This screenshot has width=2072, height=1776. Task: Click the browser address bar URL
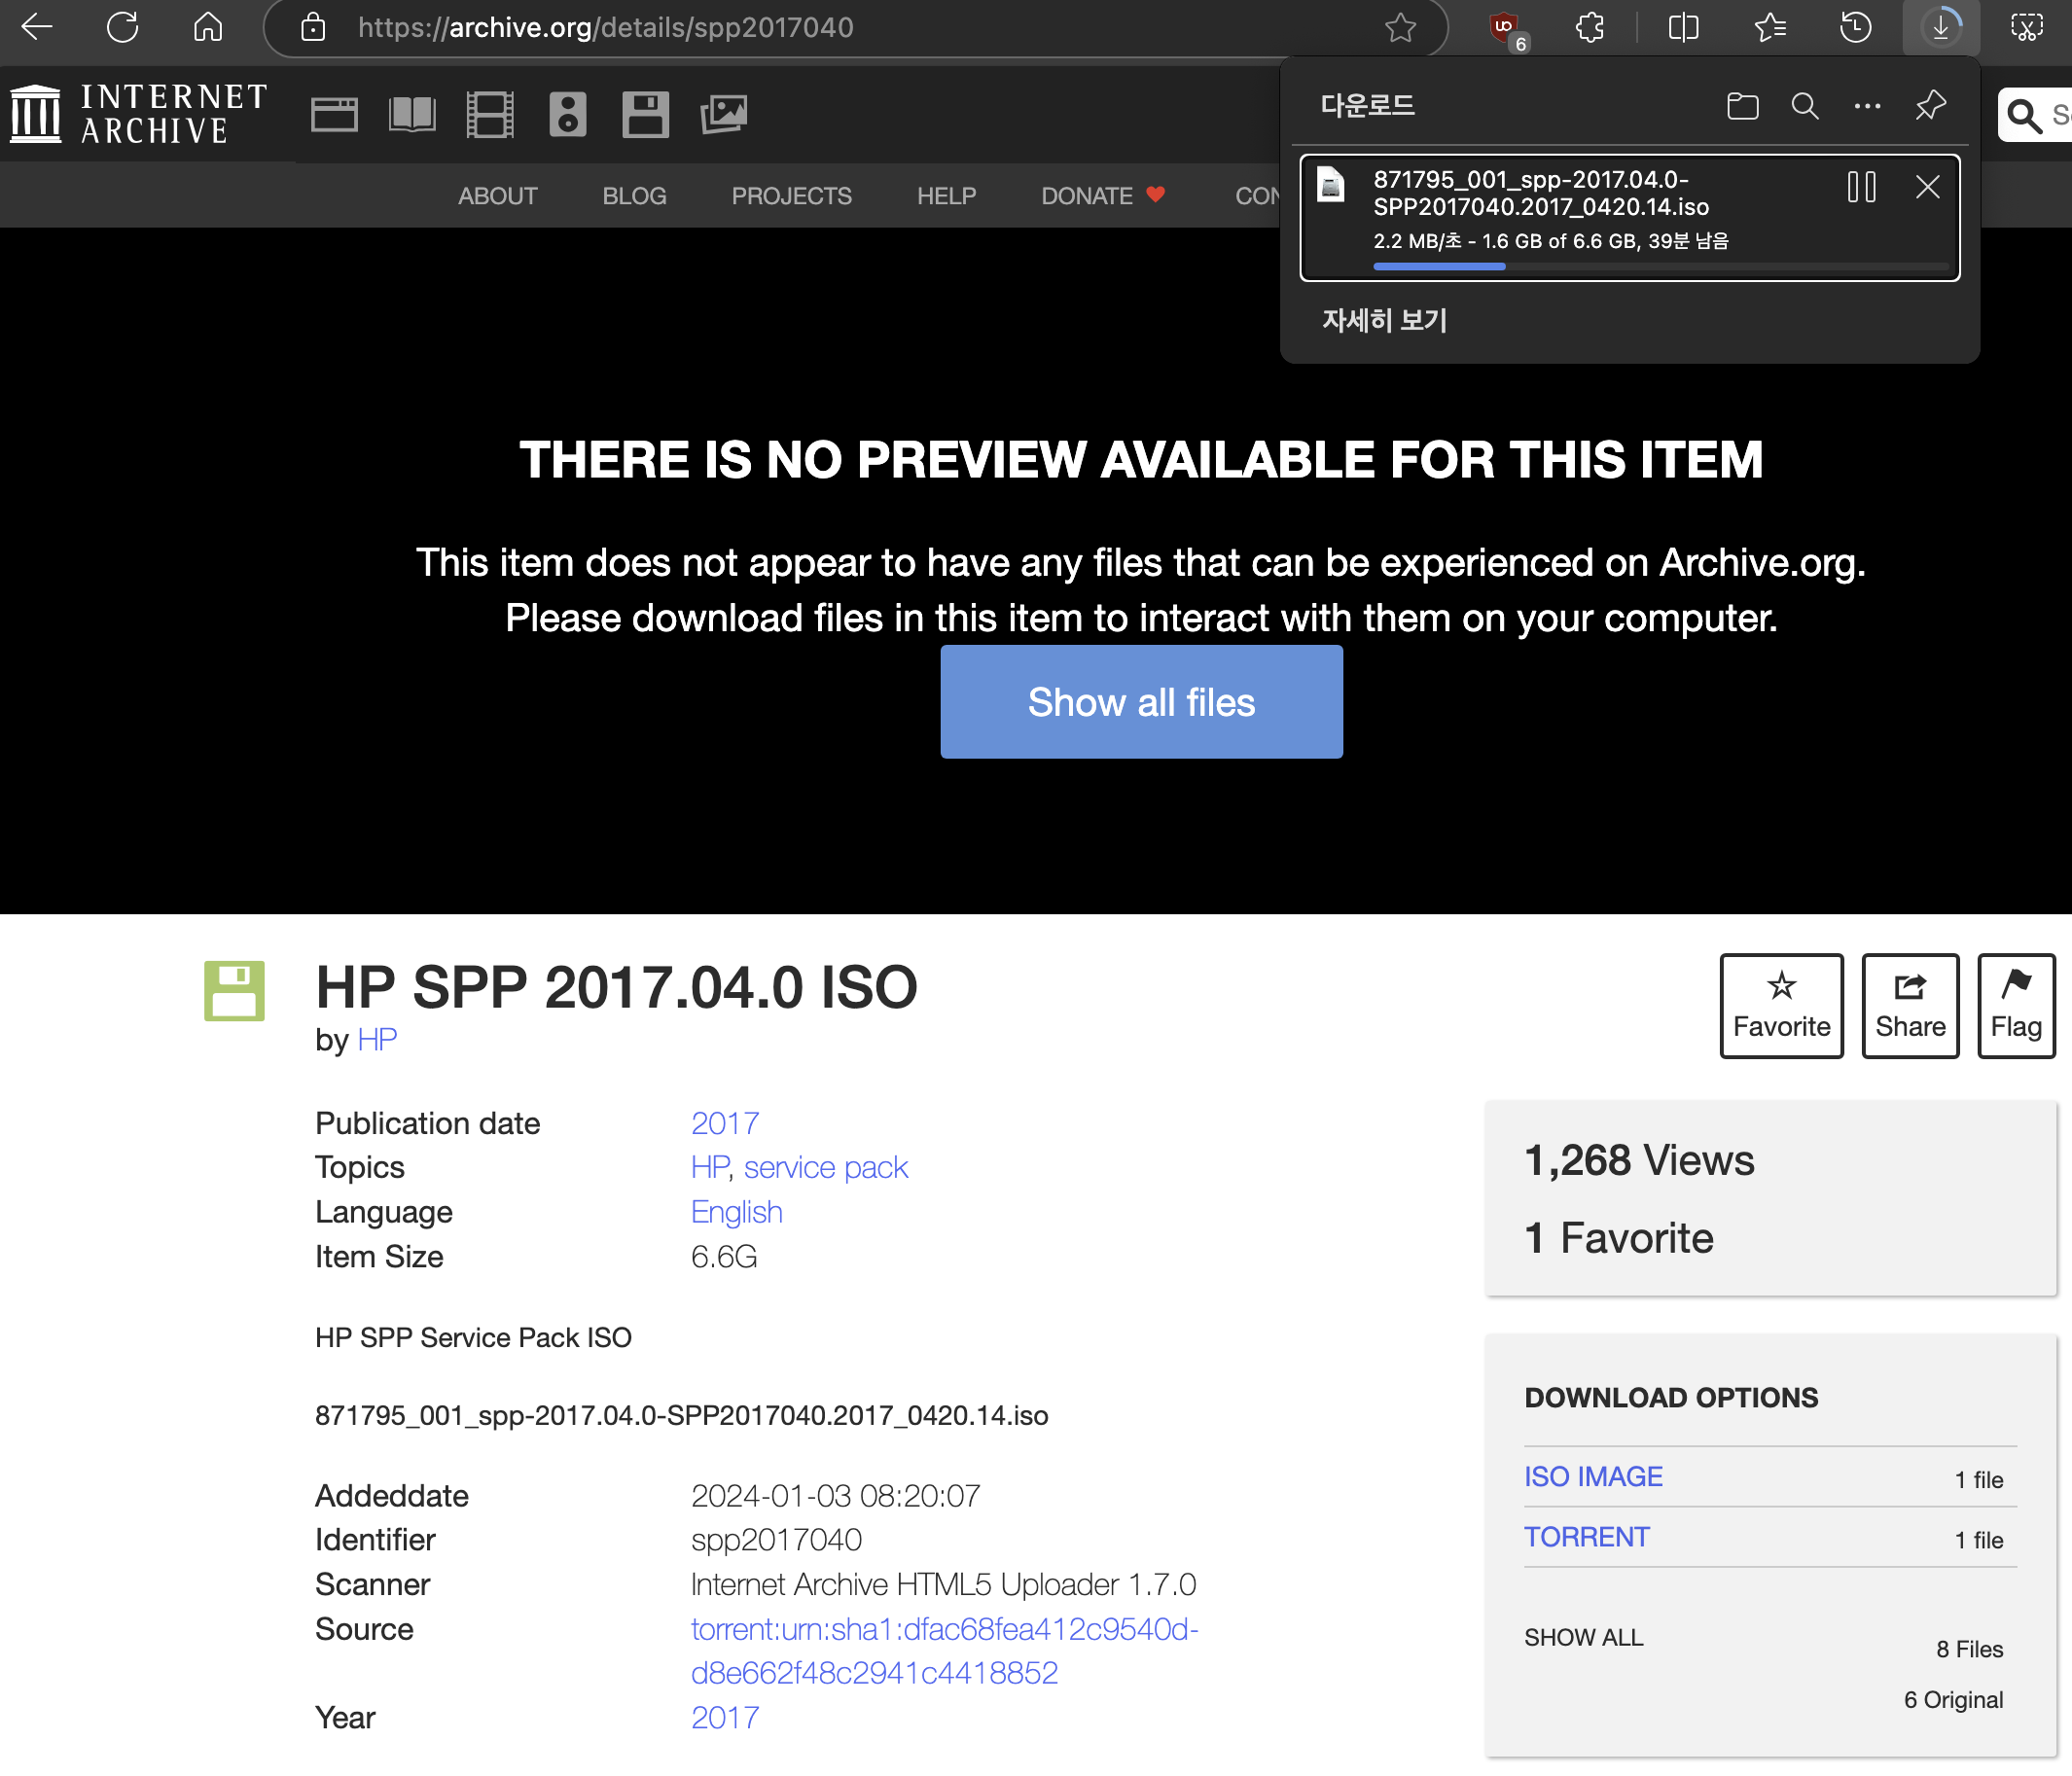(605, 28)
